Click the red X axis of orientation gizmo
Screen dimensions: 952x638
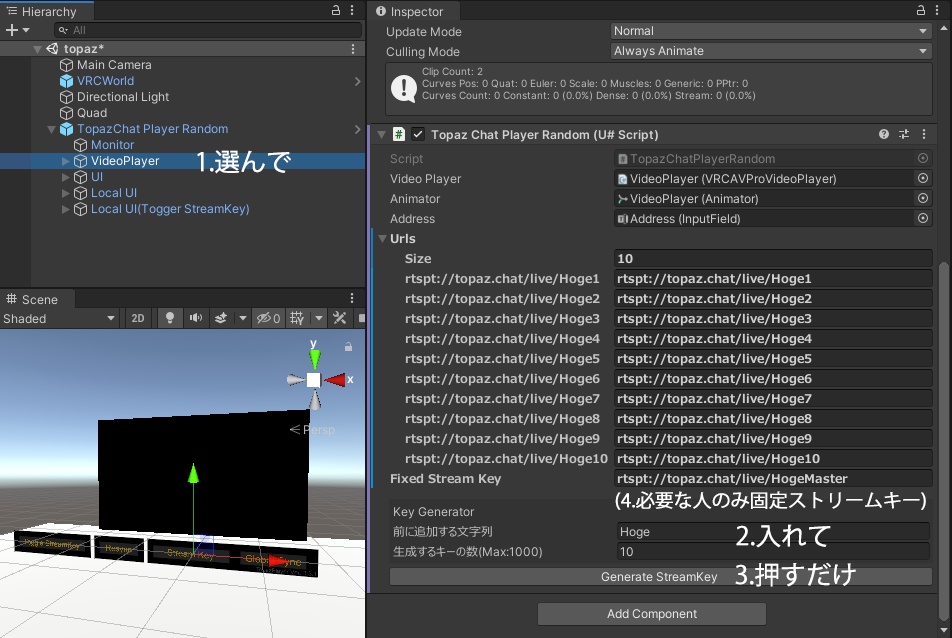point(336,380)
